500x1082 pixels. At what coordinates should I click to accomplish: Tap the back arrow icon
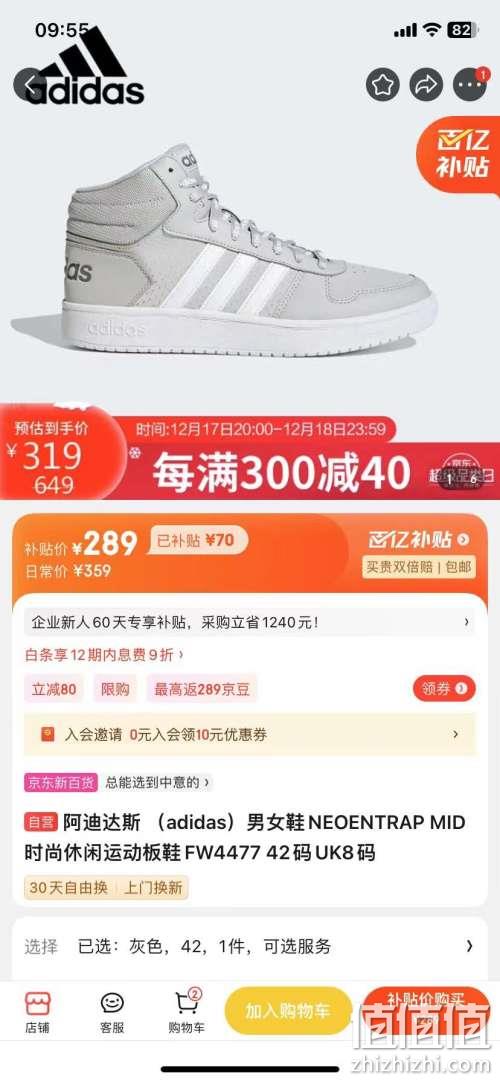[x=30, y=85]
